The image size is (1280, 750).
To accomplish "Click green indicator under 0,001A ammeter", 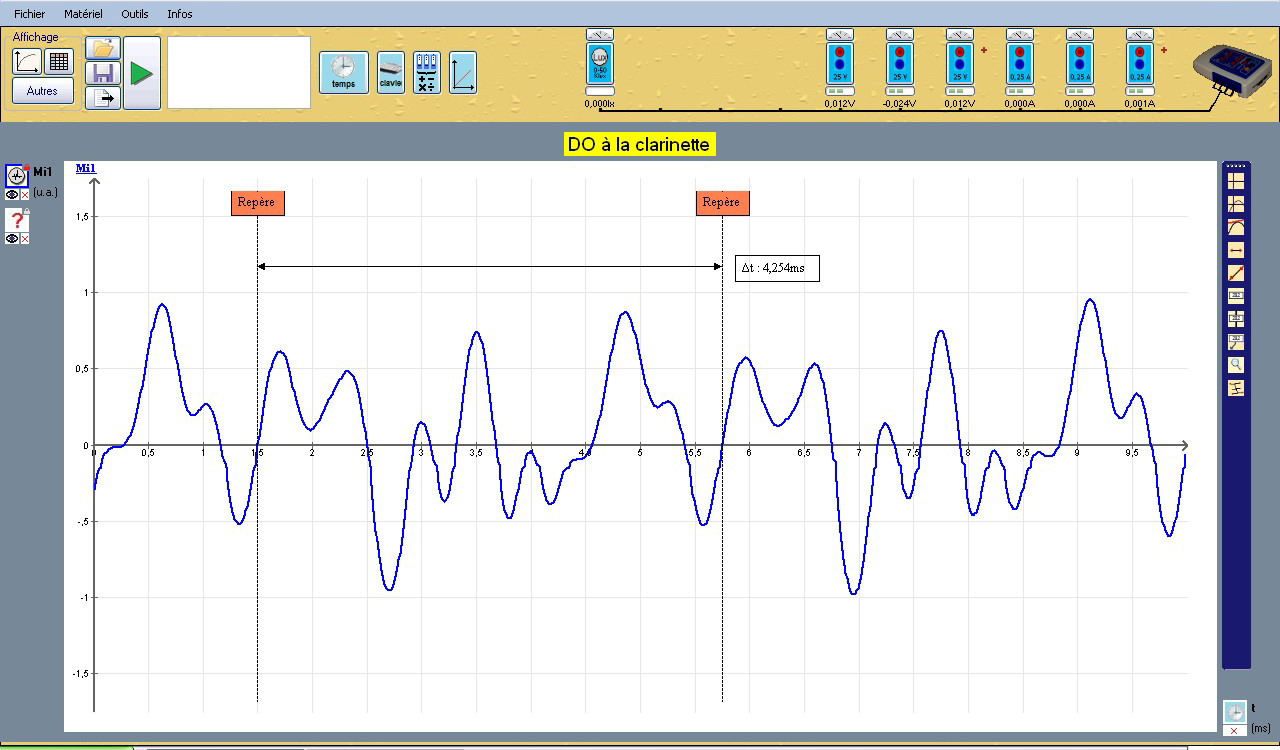I will point(1140,91).
